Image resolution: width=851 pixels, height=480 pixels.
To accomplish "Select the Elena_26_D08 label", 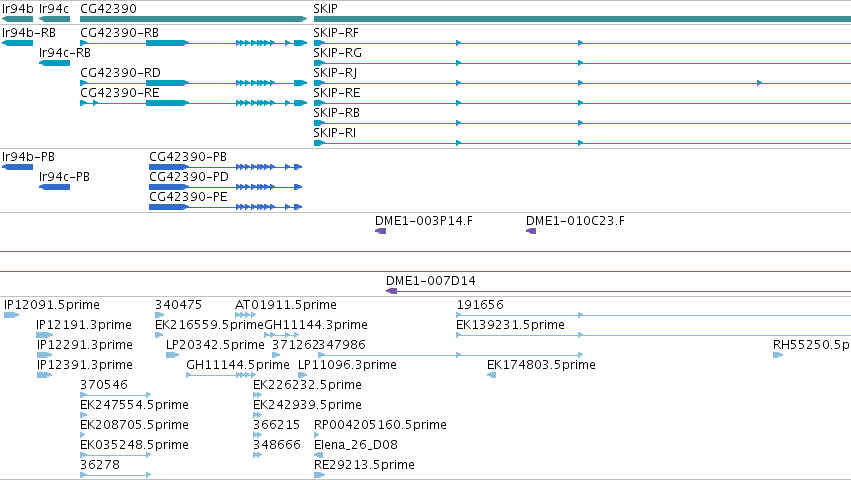I will point(356,445).
